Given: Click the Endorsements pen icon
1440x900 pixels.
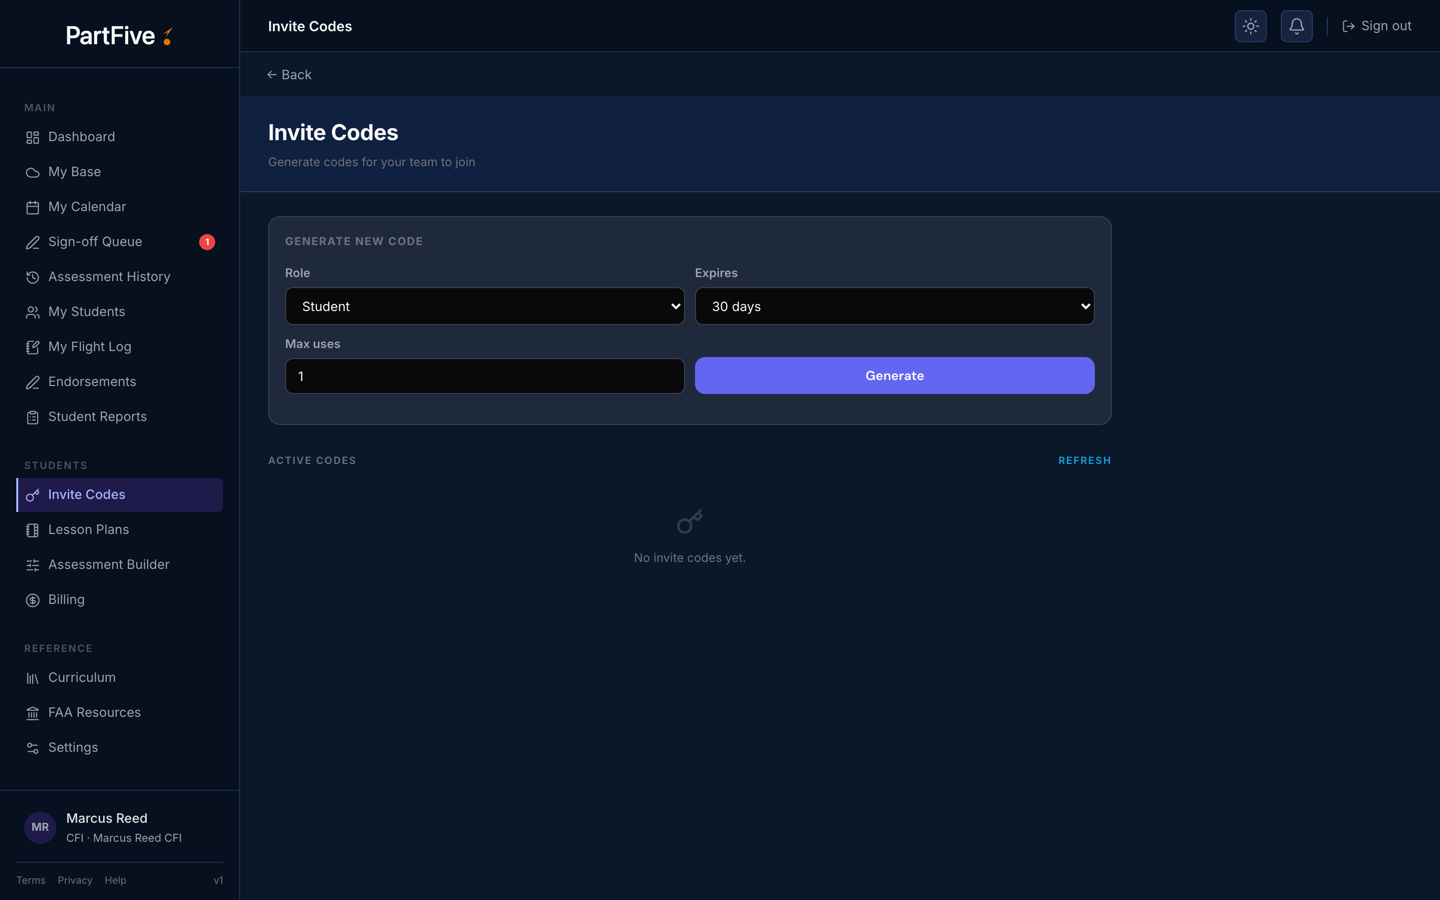Looking at the screenshot, I should click(x=32, y=382).
